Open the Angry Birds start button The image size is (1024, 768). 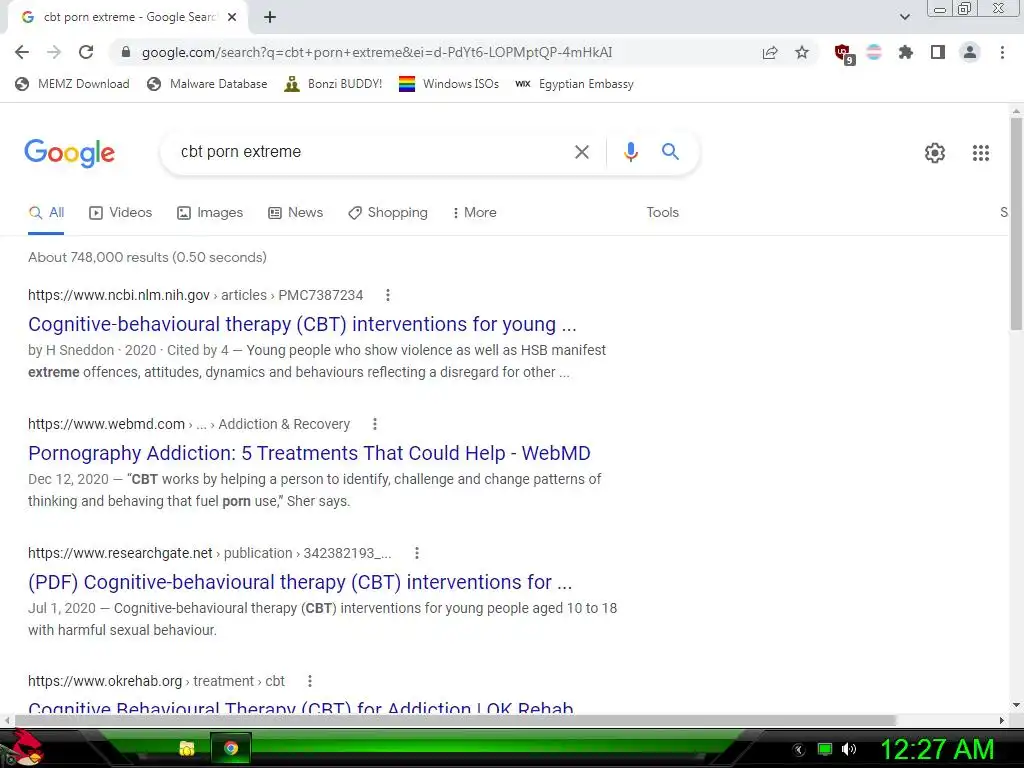click(x=21, y=748)
